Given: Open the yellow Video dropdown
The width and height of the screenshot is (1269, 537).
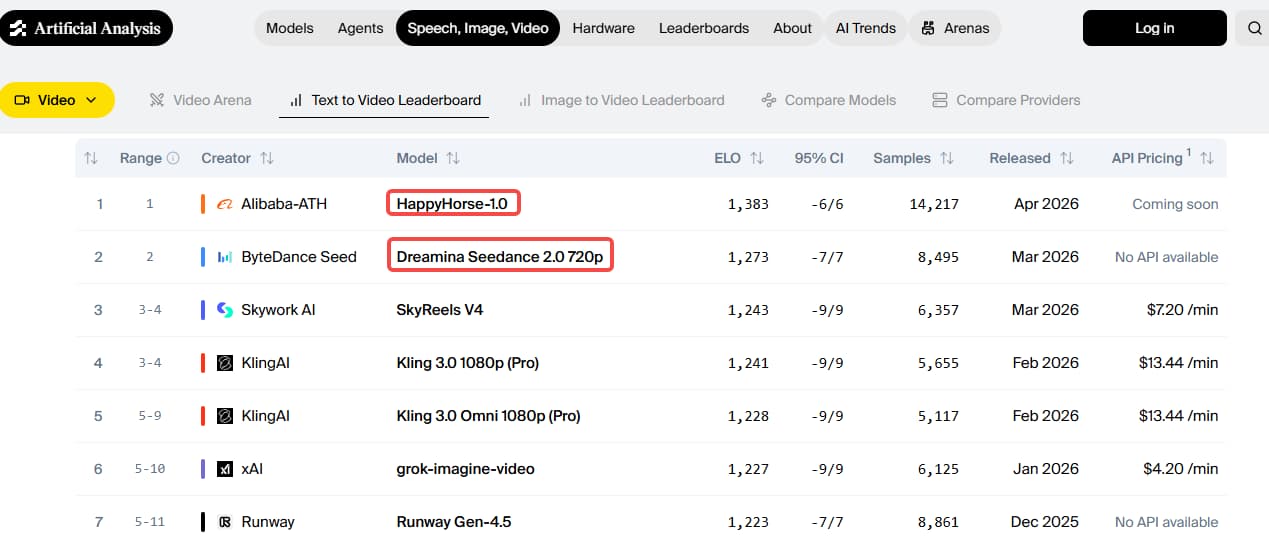Looking at the screenshot, I should point(57,100).
